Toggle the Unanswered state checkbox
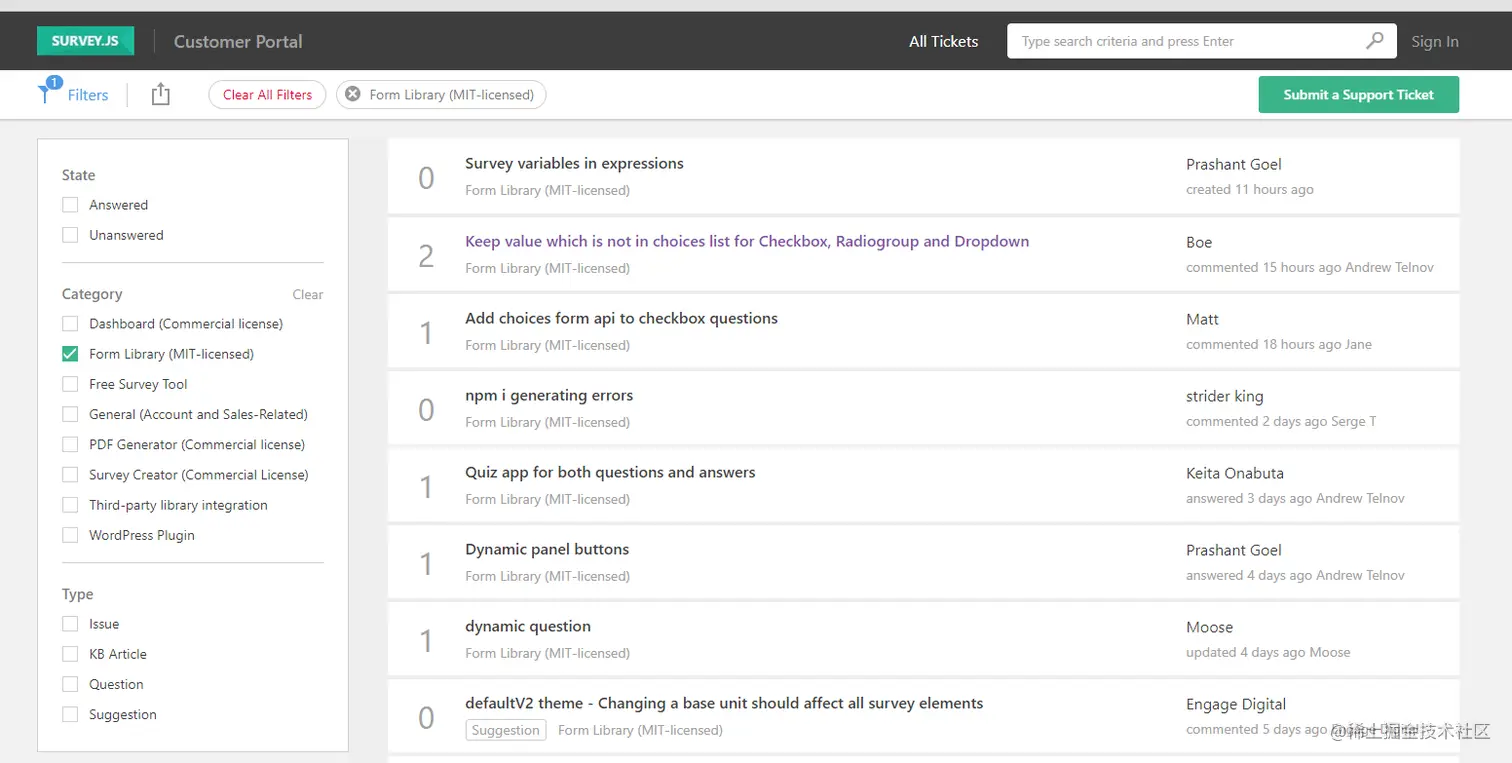 click(x=70, y=234)
